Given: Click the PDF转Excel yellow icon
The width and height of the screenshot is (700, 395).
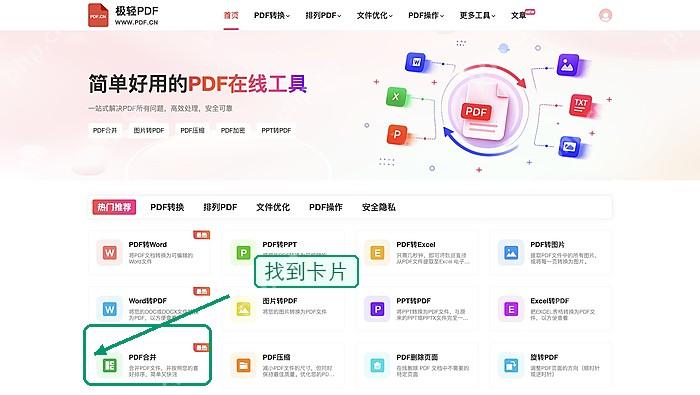Looking at the screenshot, I should pyautogui.click(x=377, y=253).
